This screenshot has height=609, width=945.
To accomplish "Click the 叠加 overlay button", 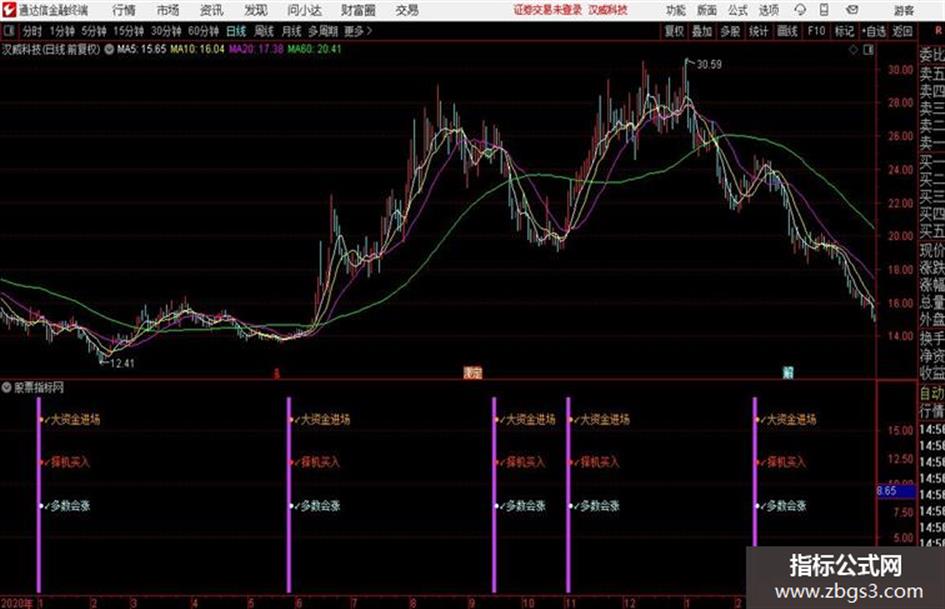I will point(702,31).
